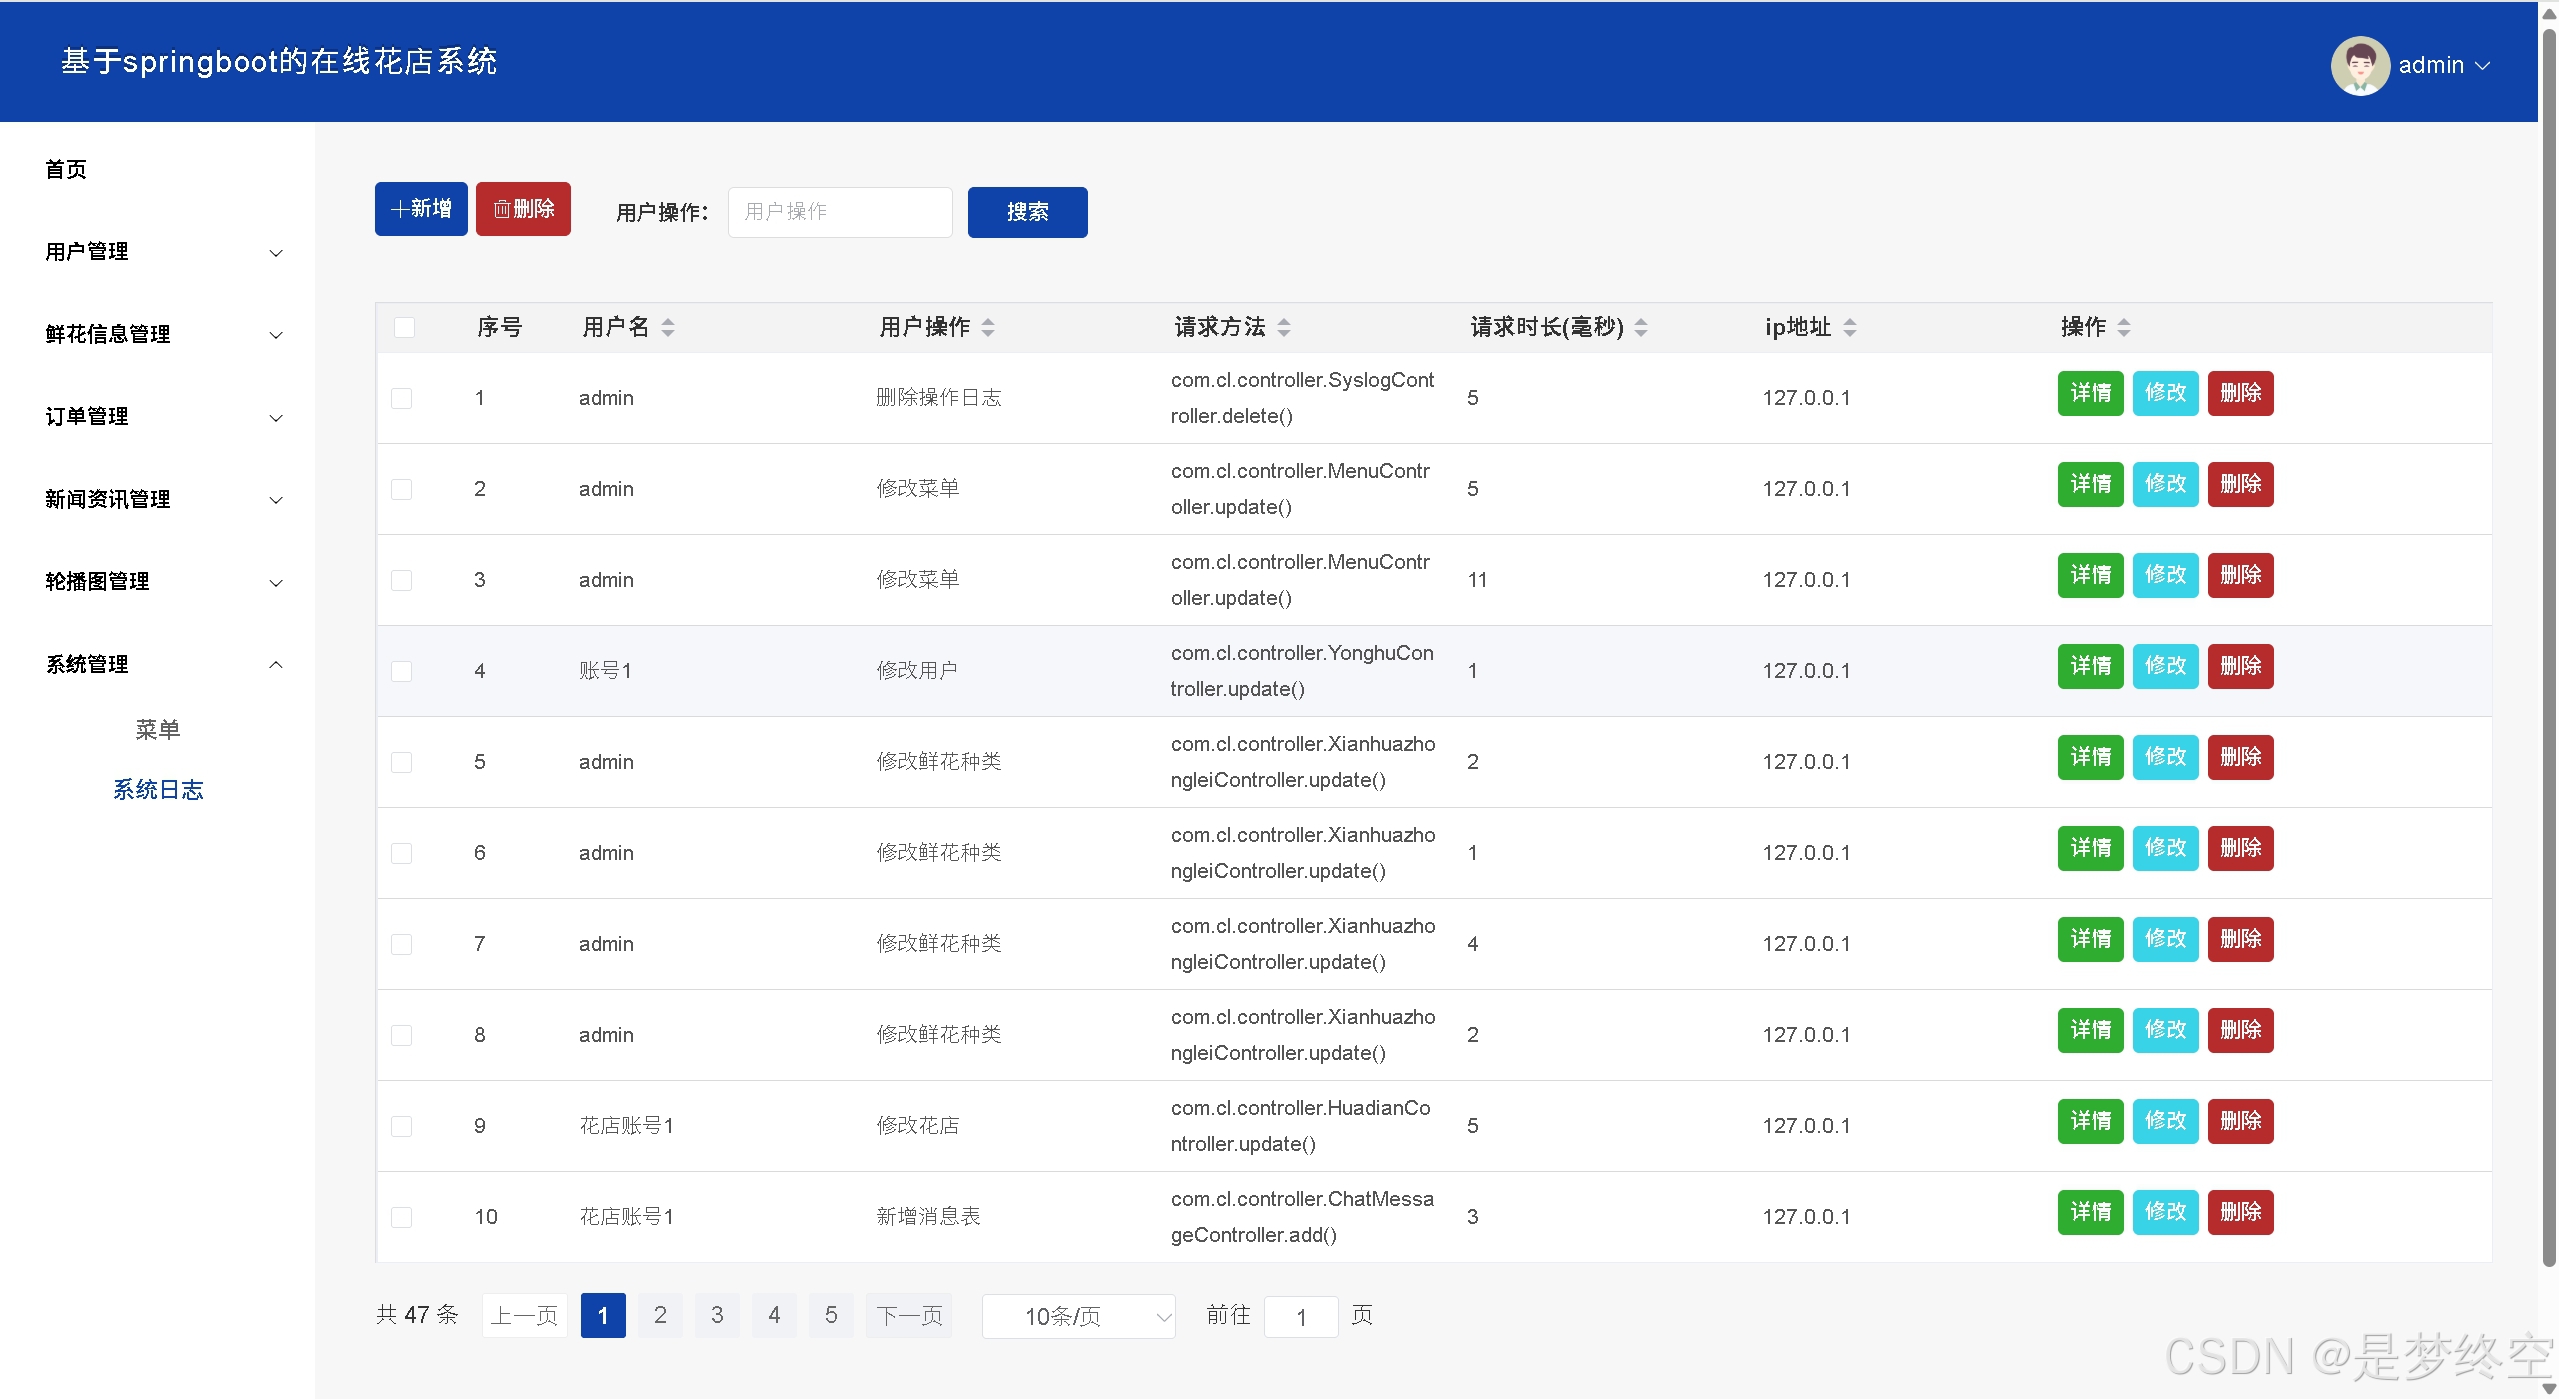Open the 菜单 submenu item
Viewport: 2559px width, 1399px height.
[158, 730]
